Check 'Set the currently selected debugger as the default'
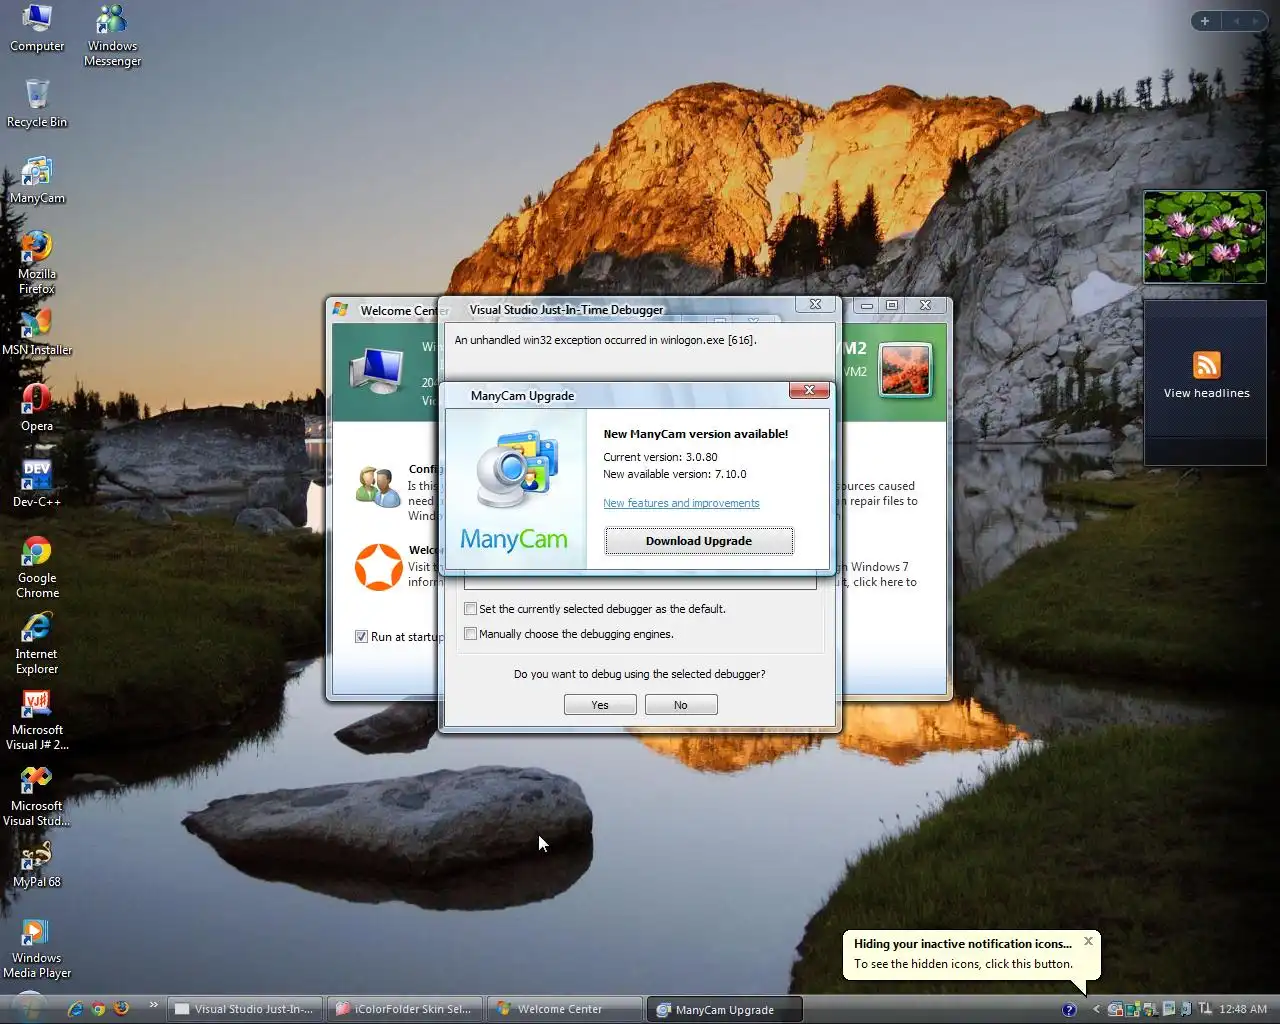1280x1024 pixels. coord(470,609)
